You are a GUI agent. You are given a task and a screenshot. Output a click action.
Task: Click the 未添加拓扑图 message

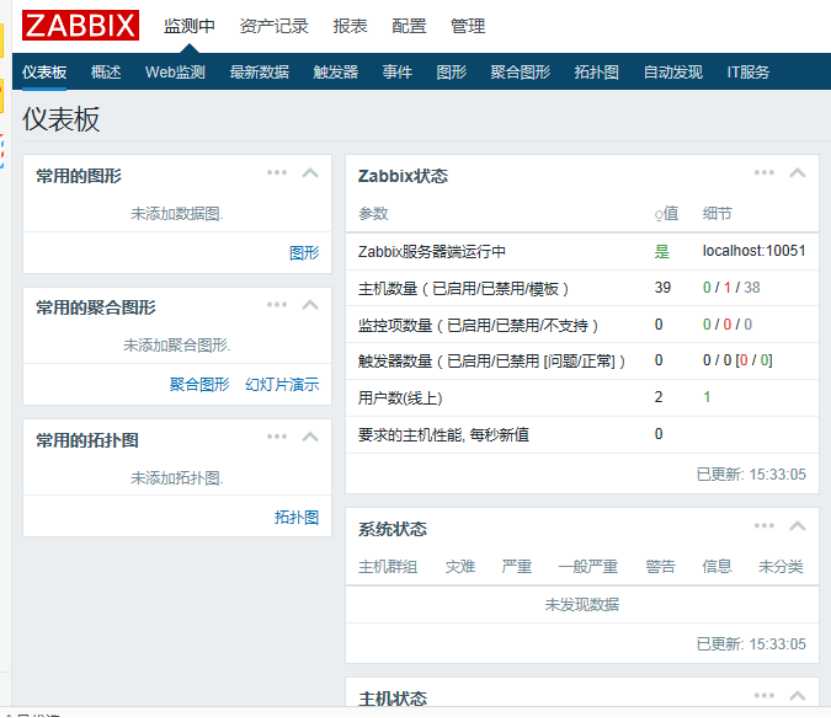pyautogui.click(x=177, y=478)
